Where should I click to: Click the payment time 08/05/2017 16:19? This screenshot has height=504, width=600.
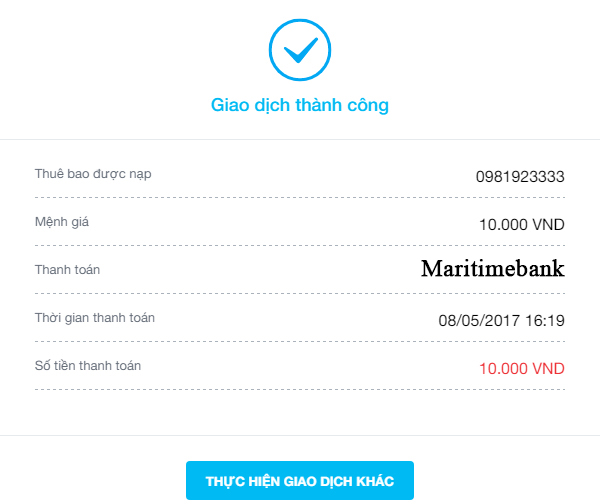coord(502,321)
